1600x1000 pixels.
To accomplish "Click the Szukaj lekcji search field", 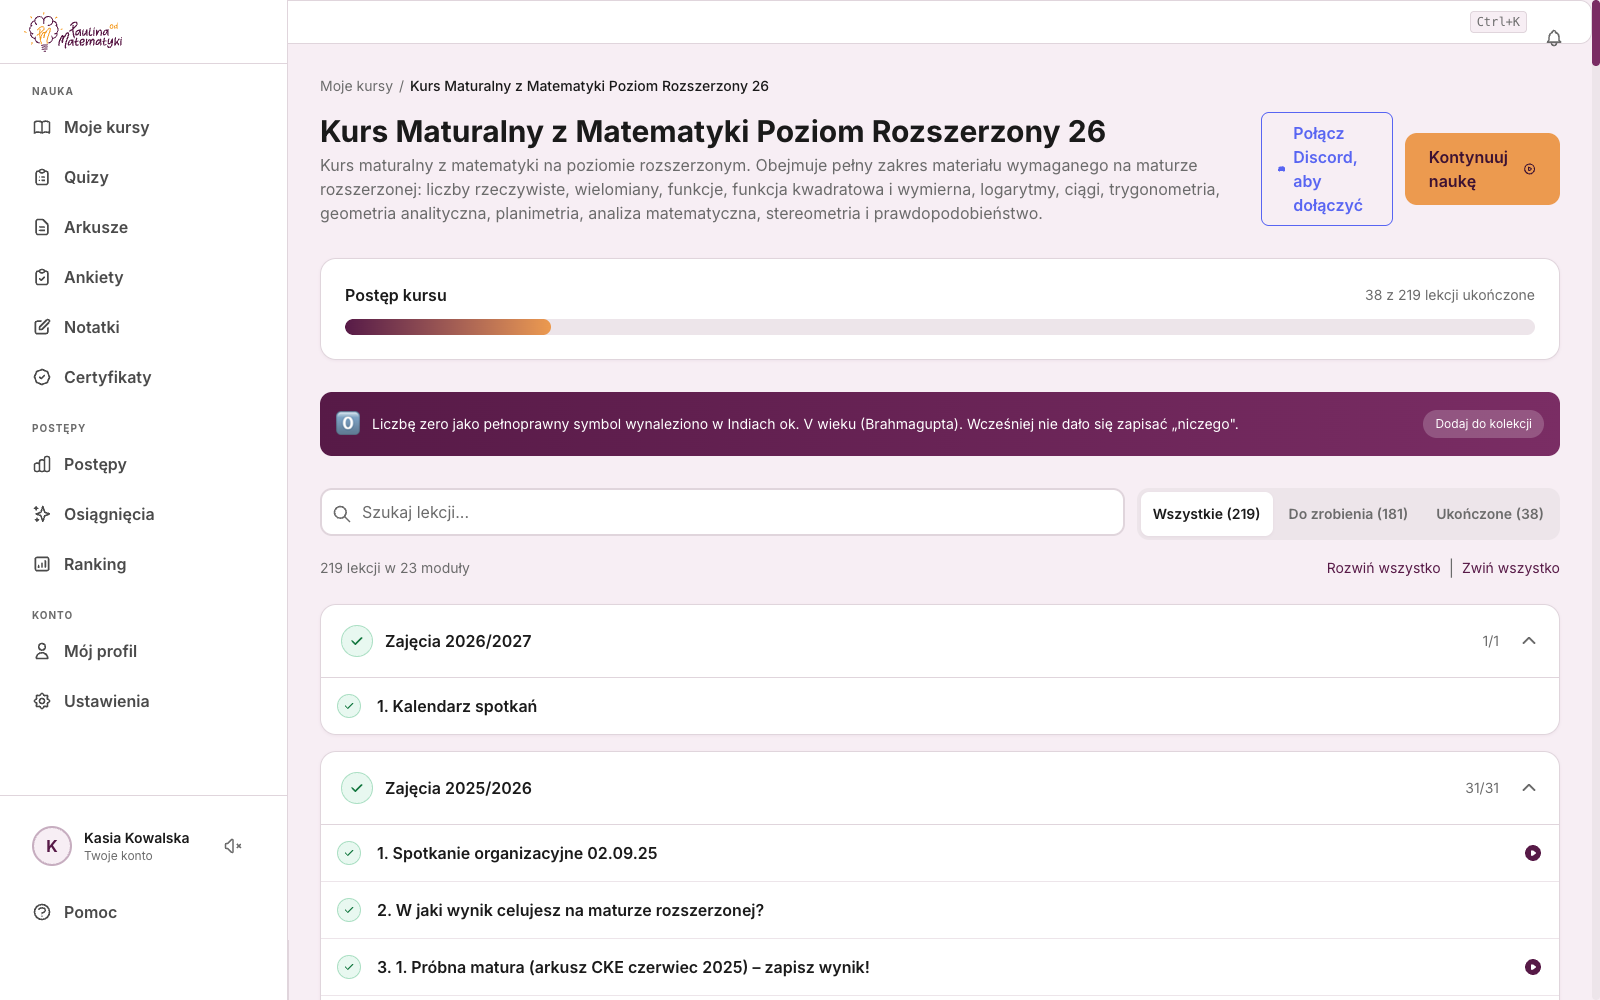I will click(x=722, y=513).
